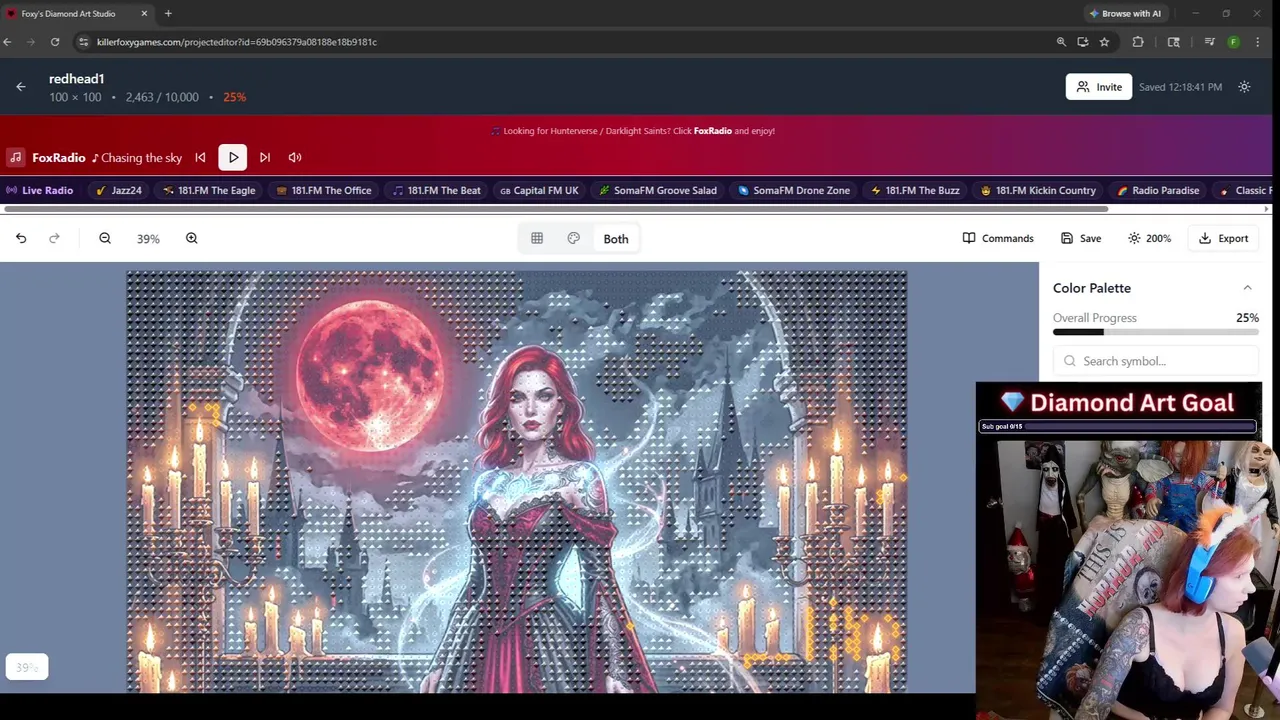Open the browser extensions puzzle icon
The width and height of the screenshot is (1280, 720).
click(x=1138, y=42)
